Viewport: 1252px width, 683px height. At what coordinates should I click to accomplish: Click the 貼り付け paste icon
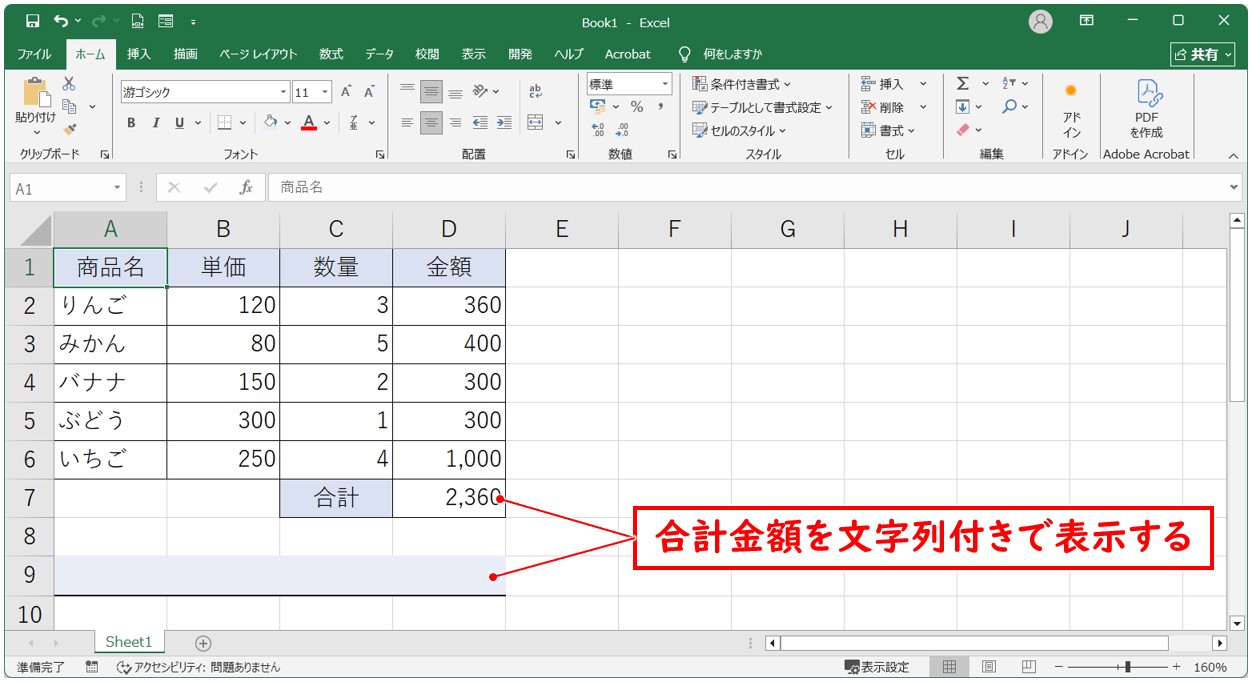37,97
